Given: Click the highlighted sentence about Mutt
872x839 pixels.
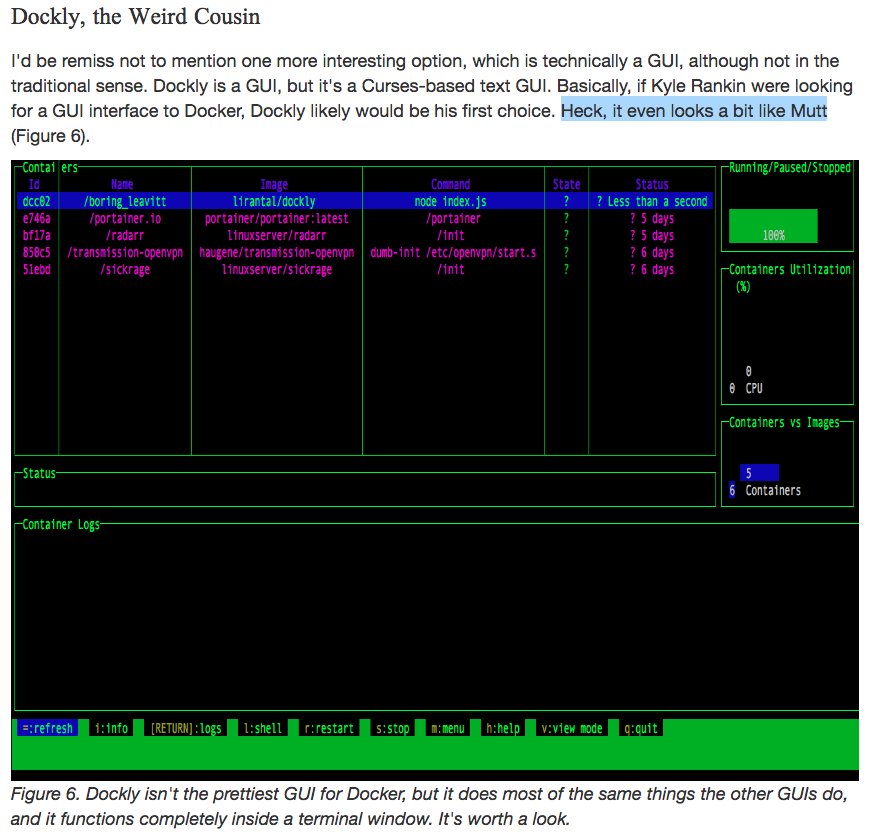Looking at the screenshot, I should pos(693,111).
